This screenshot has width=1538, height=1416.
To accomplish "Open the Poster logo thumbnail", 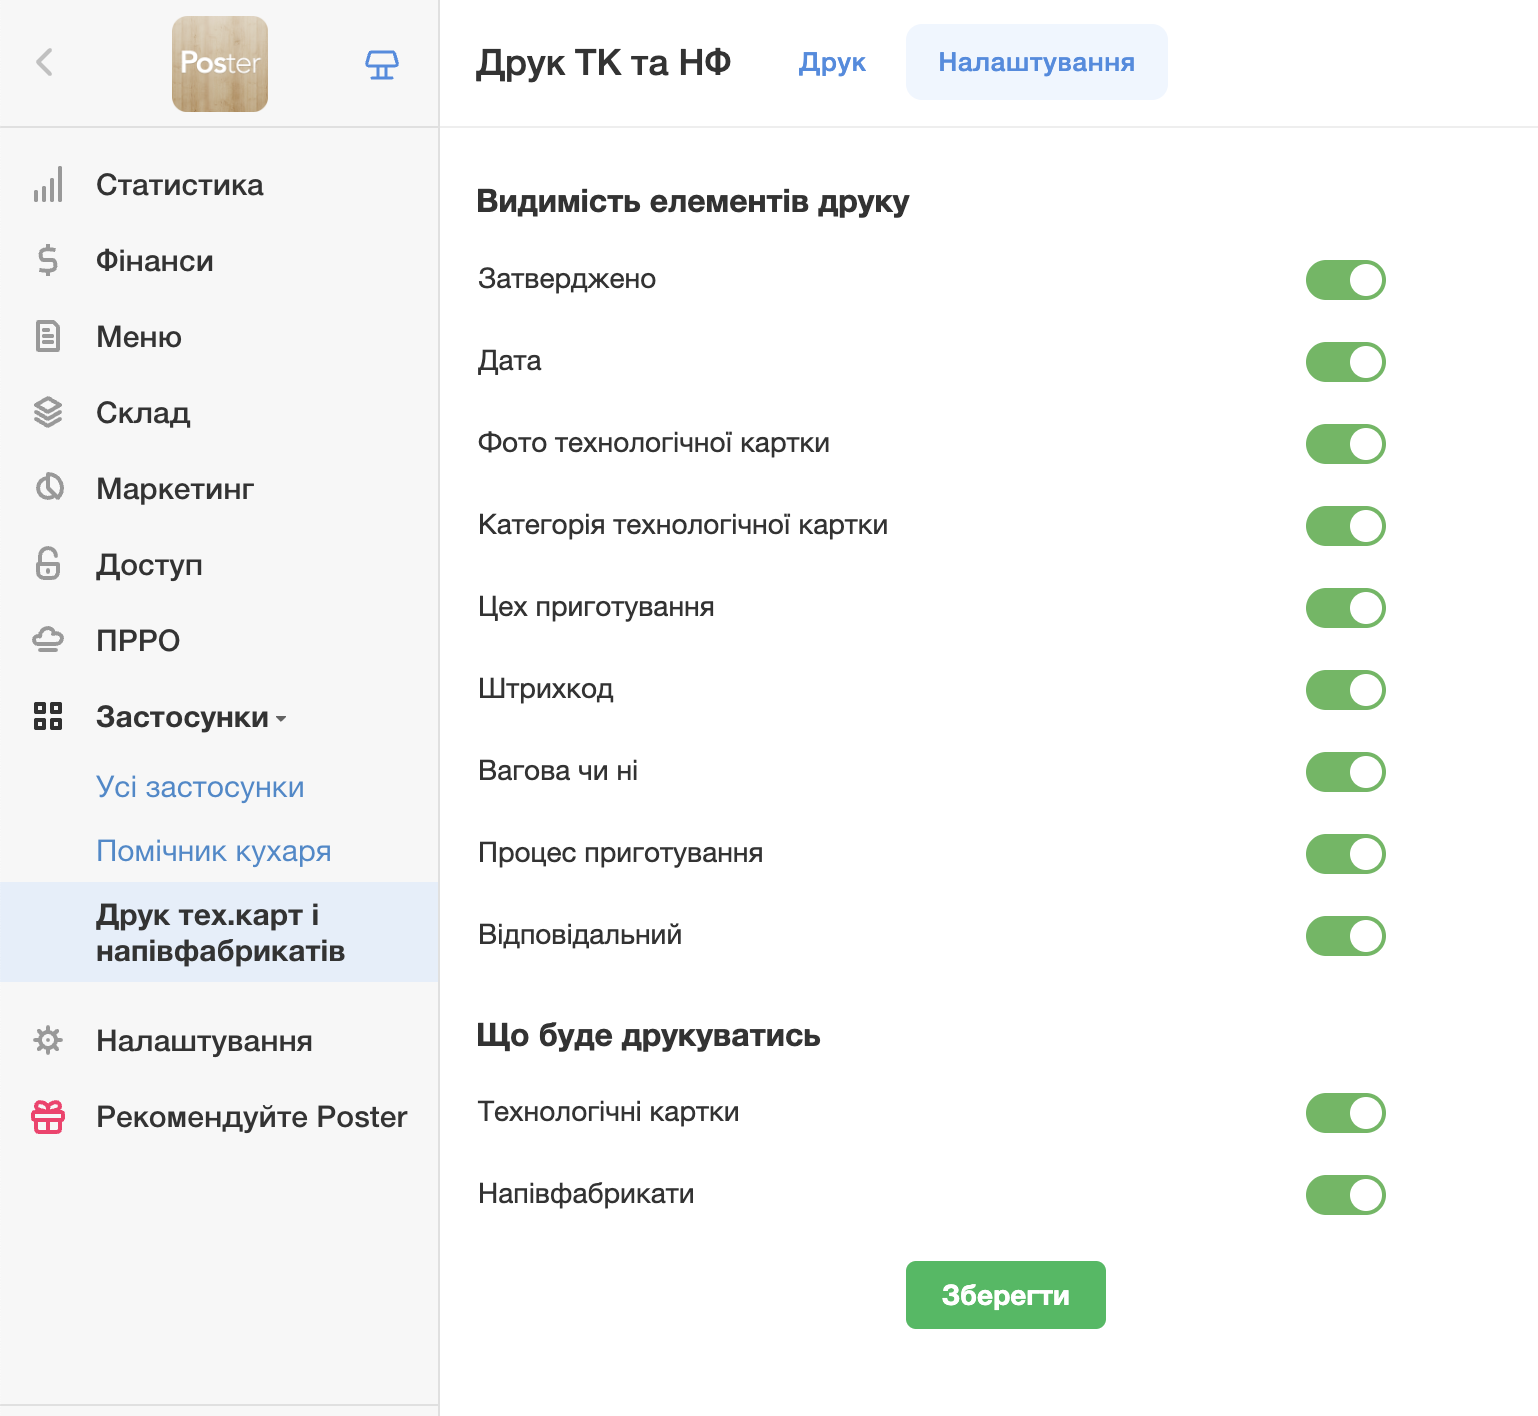I will click(x=220, y=64).
